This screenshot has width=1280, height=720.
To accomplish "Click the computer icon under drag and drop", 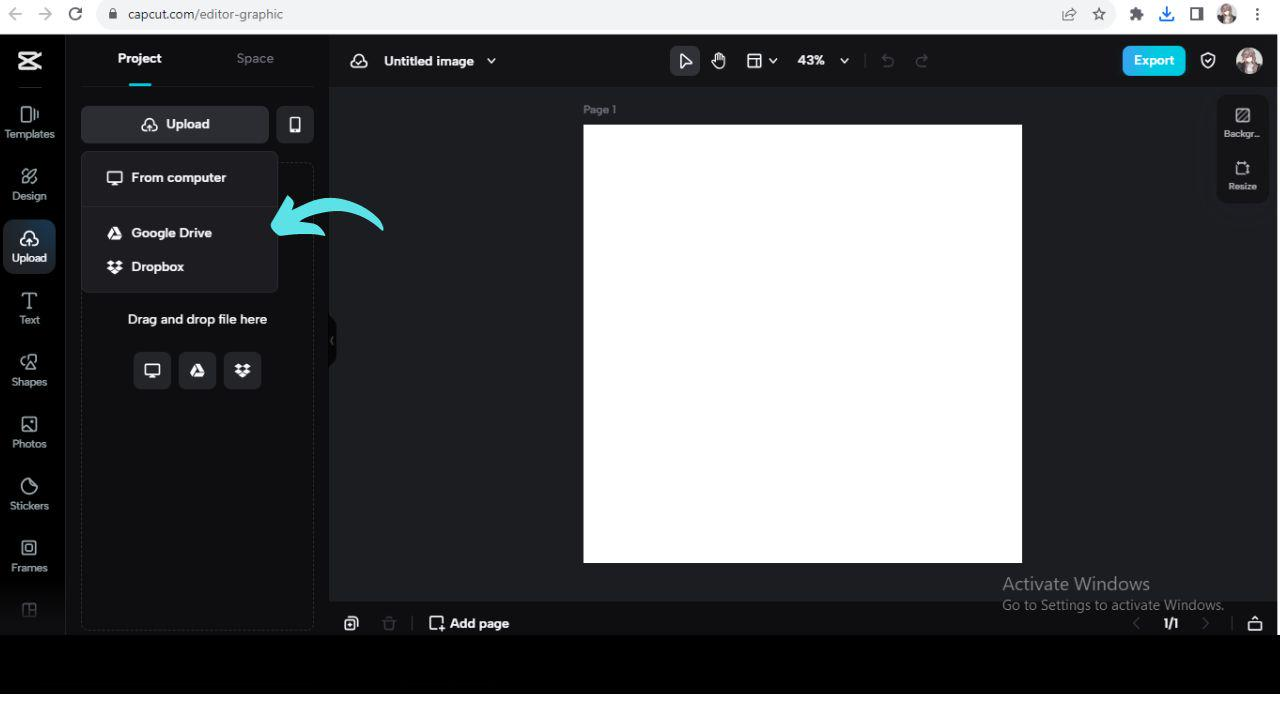I will coord(152,370).
